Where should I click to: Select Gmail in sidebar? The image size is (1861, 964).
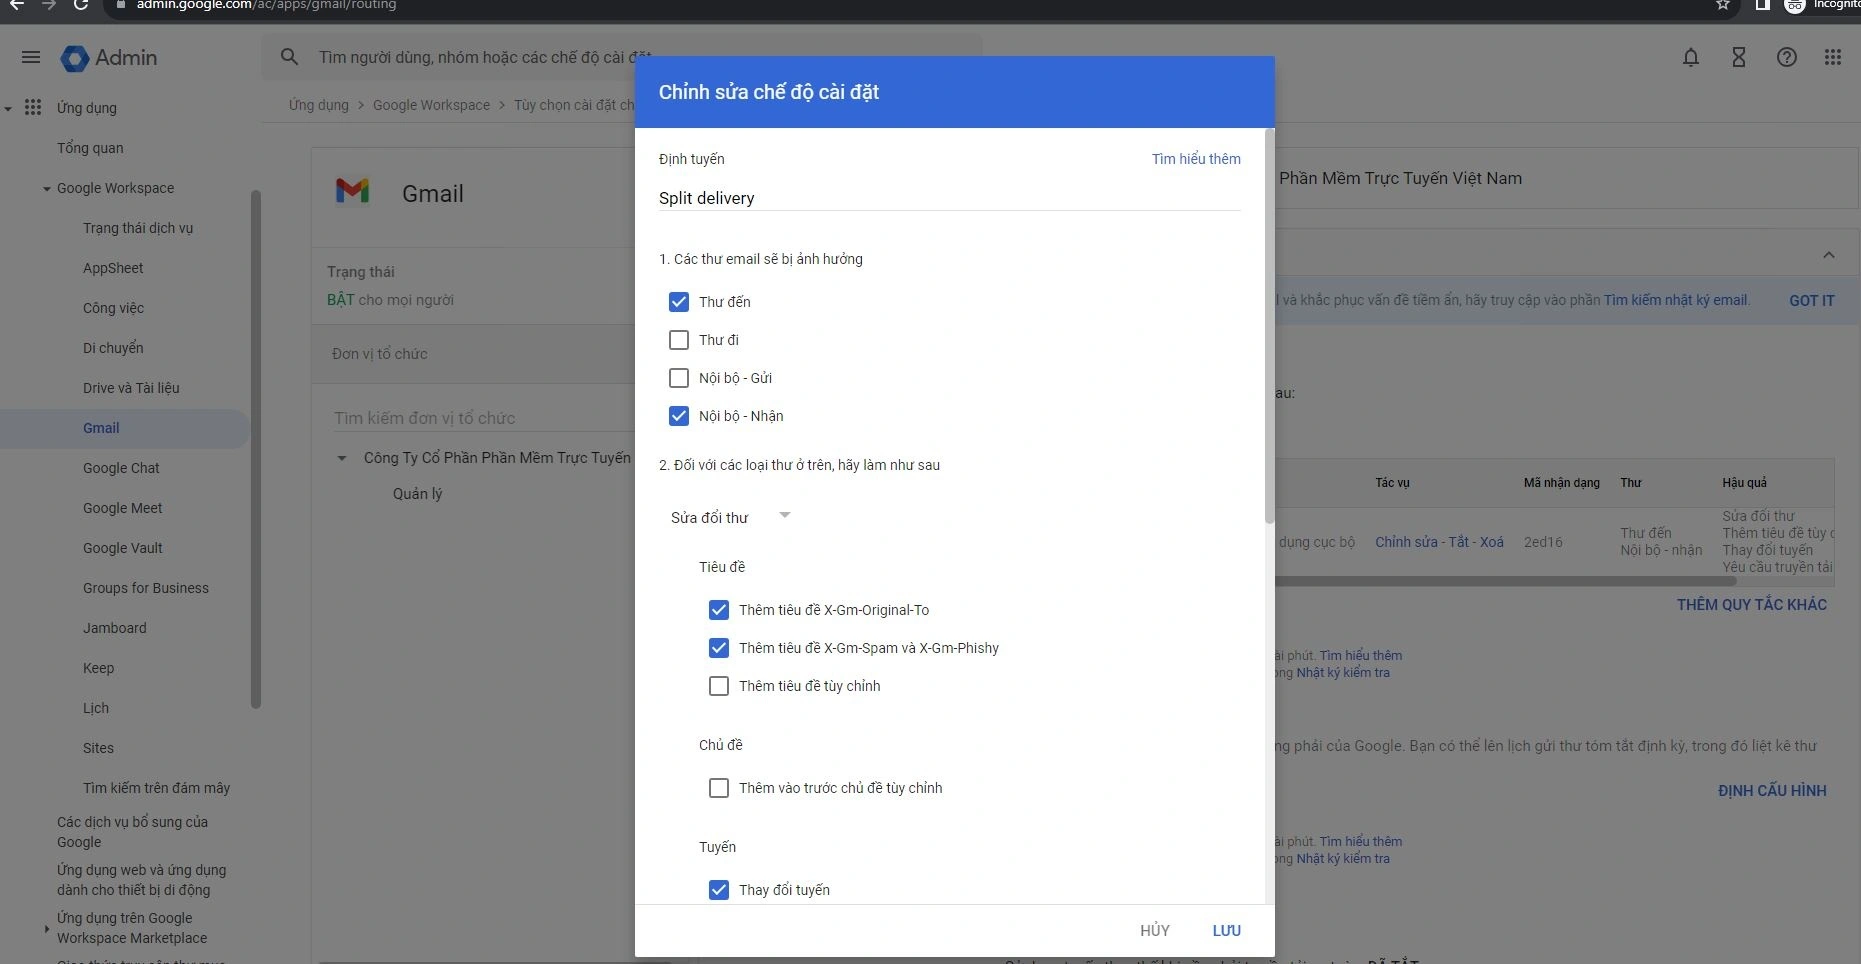(101, 428)
